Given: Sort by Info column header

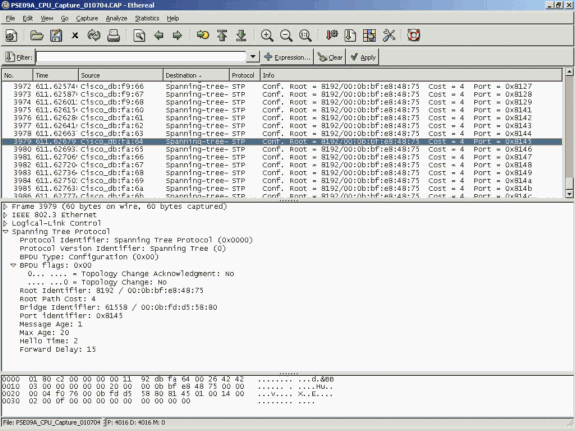Looking at the screenshot, I should [411, 75].
